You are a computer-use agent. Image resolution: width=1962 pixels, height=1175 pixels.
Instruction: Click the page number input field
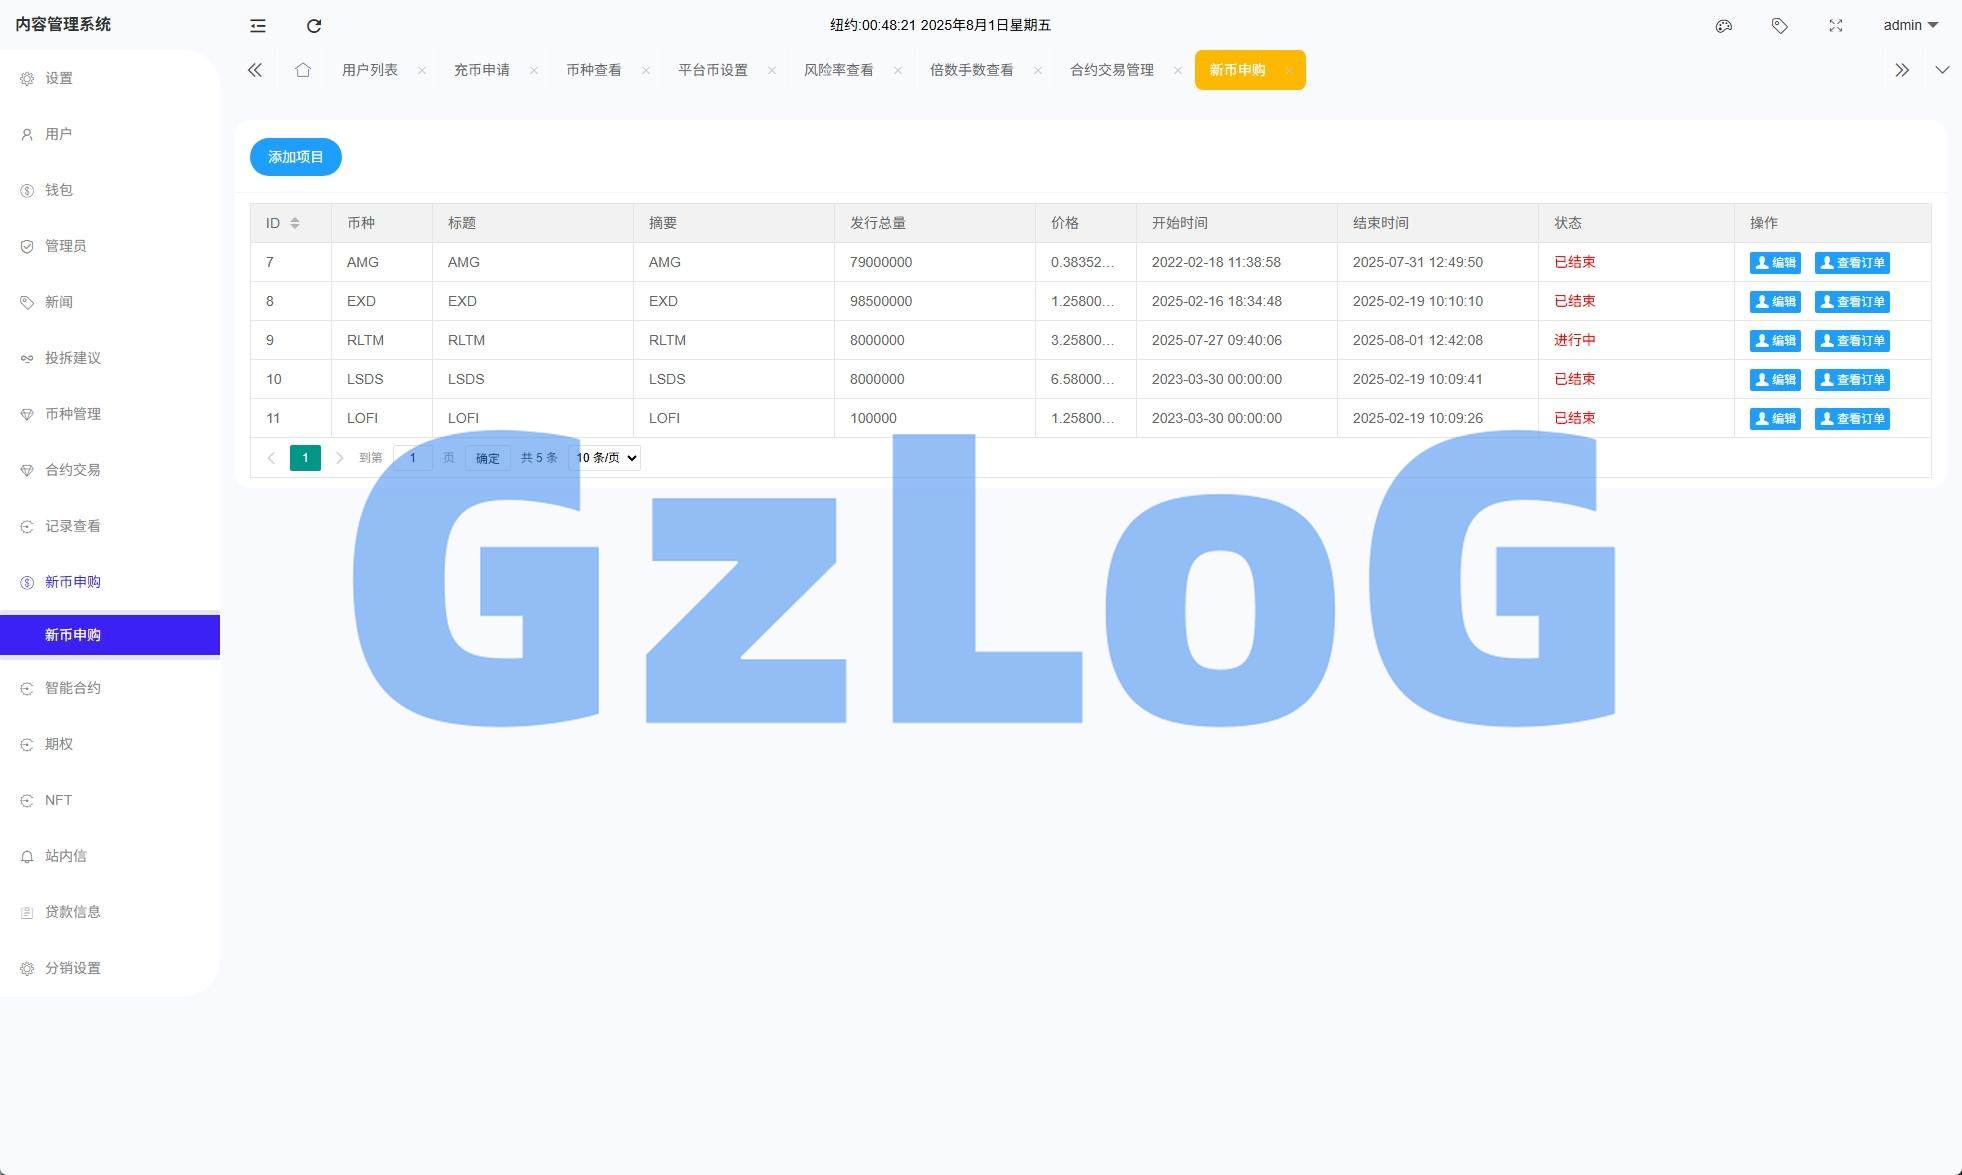[412, 458]
